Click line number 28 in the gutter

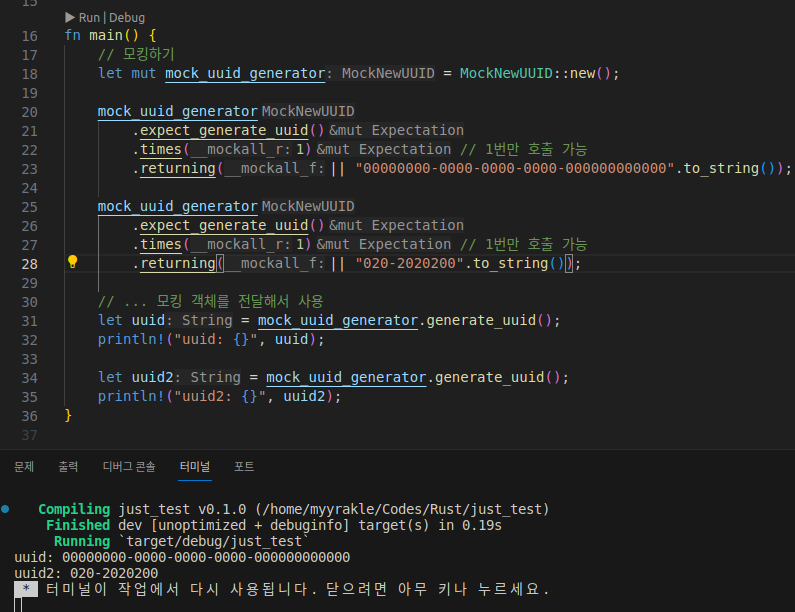[29, 263]
